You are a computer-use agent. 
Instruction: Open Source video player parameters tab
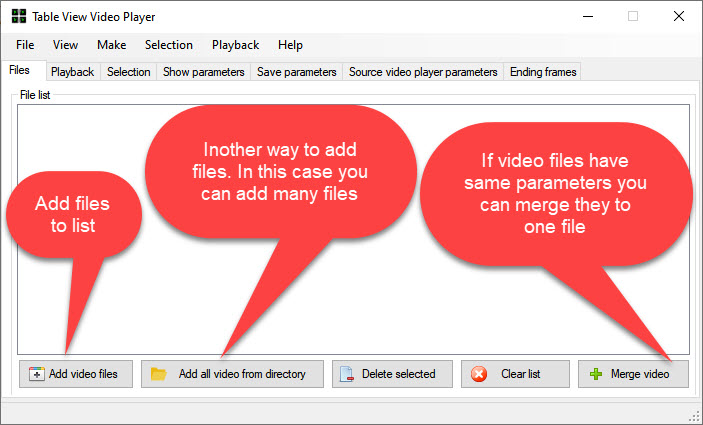pos(423,72)
